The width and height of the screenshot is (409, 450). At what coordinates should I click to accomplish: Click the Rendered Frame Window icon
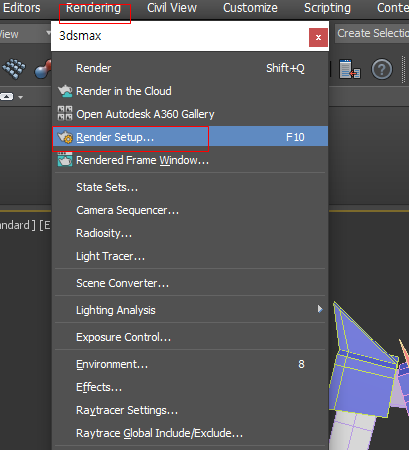tap(65, 159)
